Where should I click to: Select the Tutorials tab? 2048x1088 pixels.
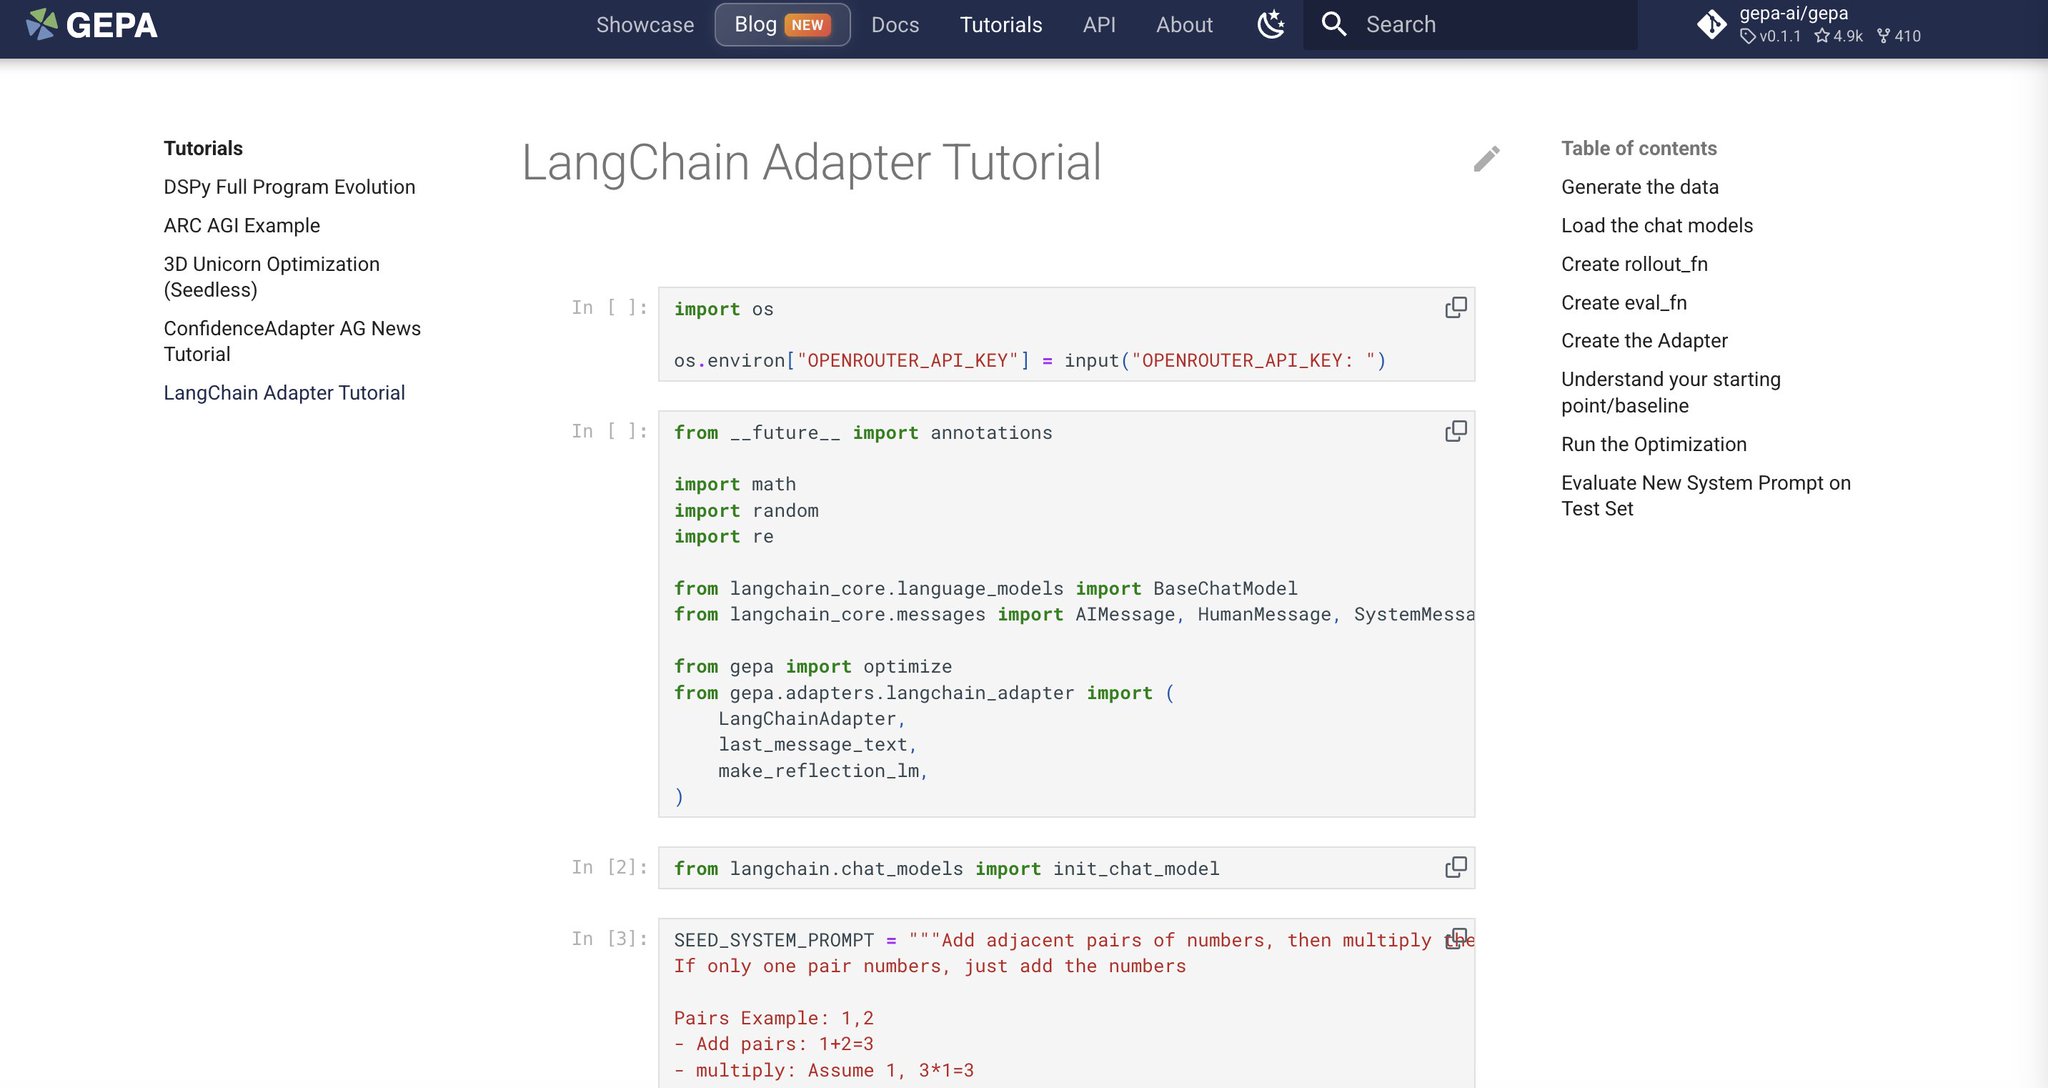tap(1001, 25)
